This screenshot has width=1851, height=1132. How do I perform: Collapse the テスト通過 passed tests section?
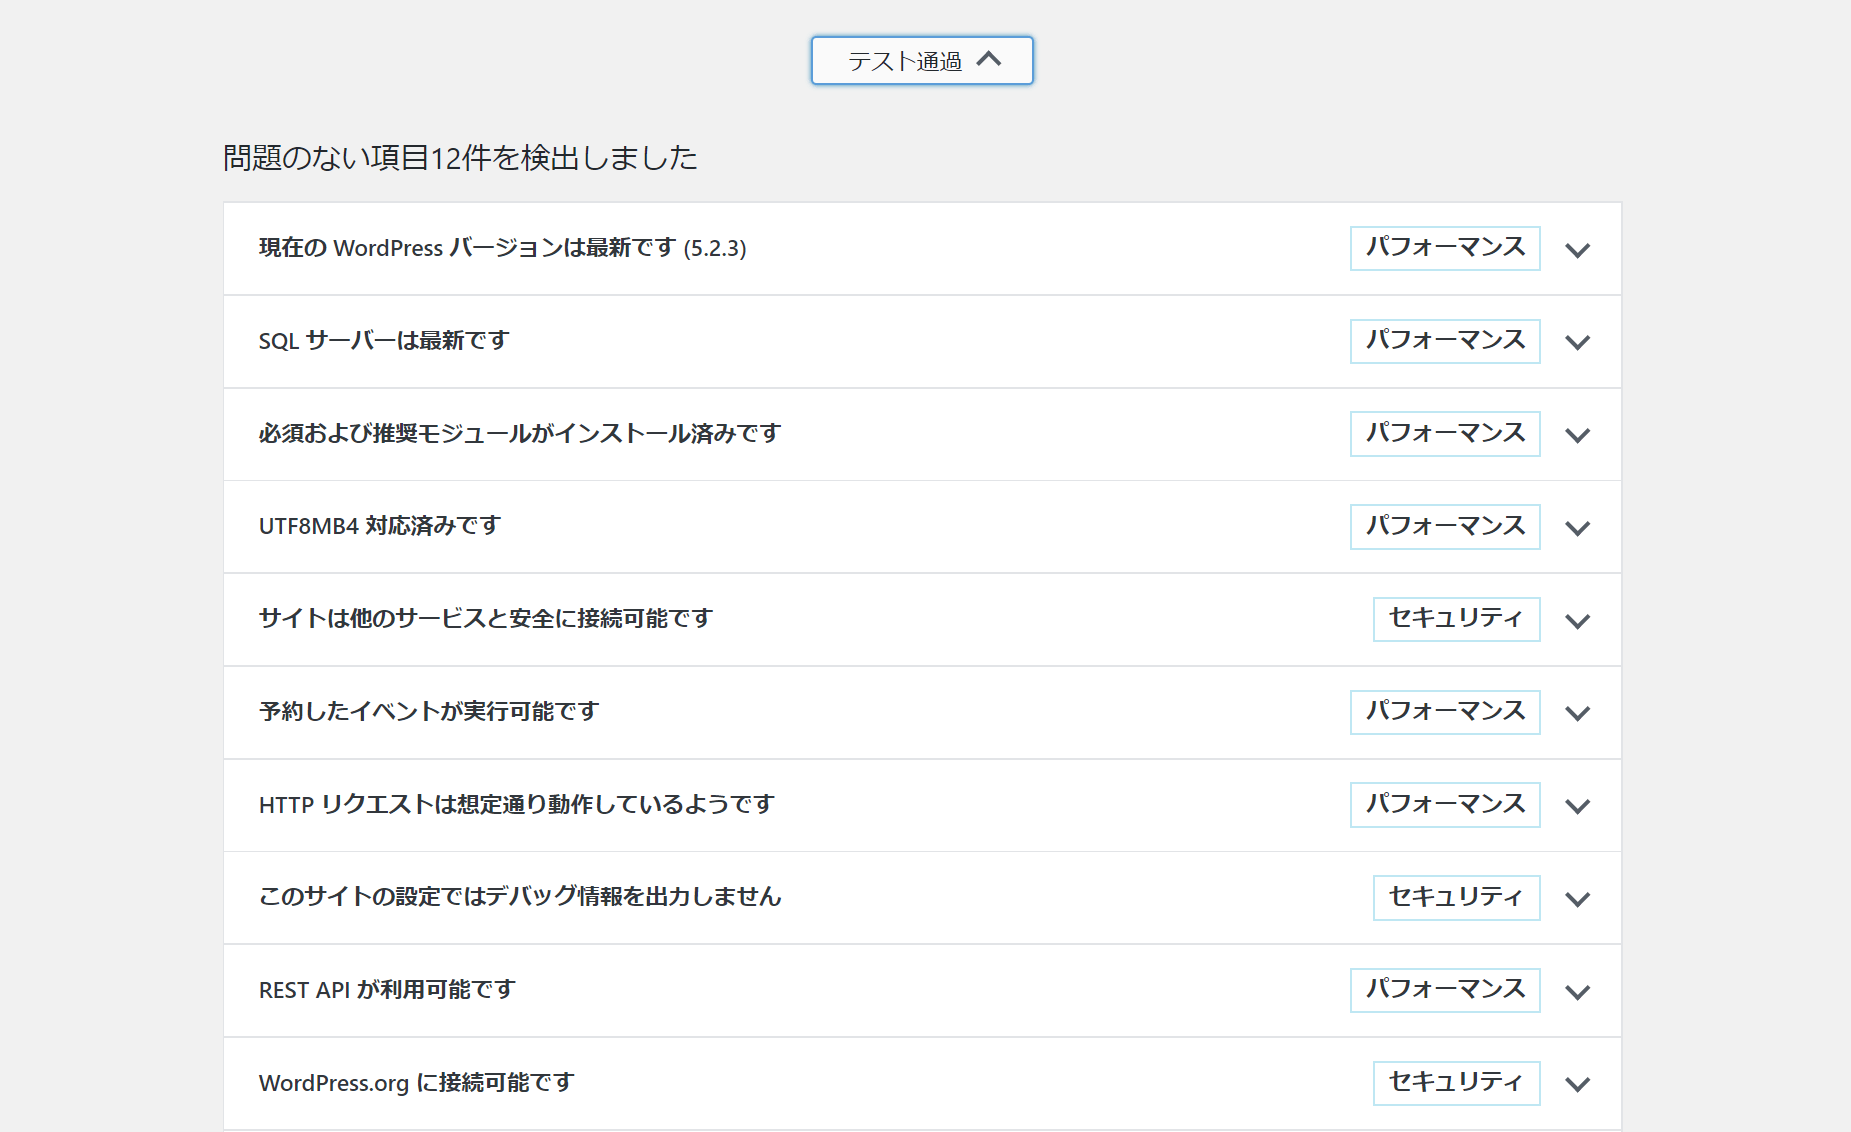920,61
